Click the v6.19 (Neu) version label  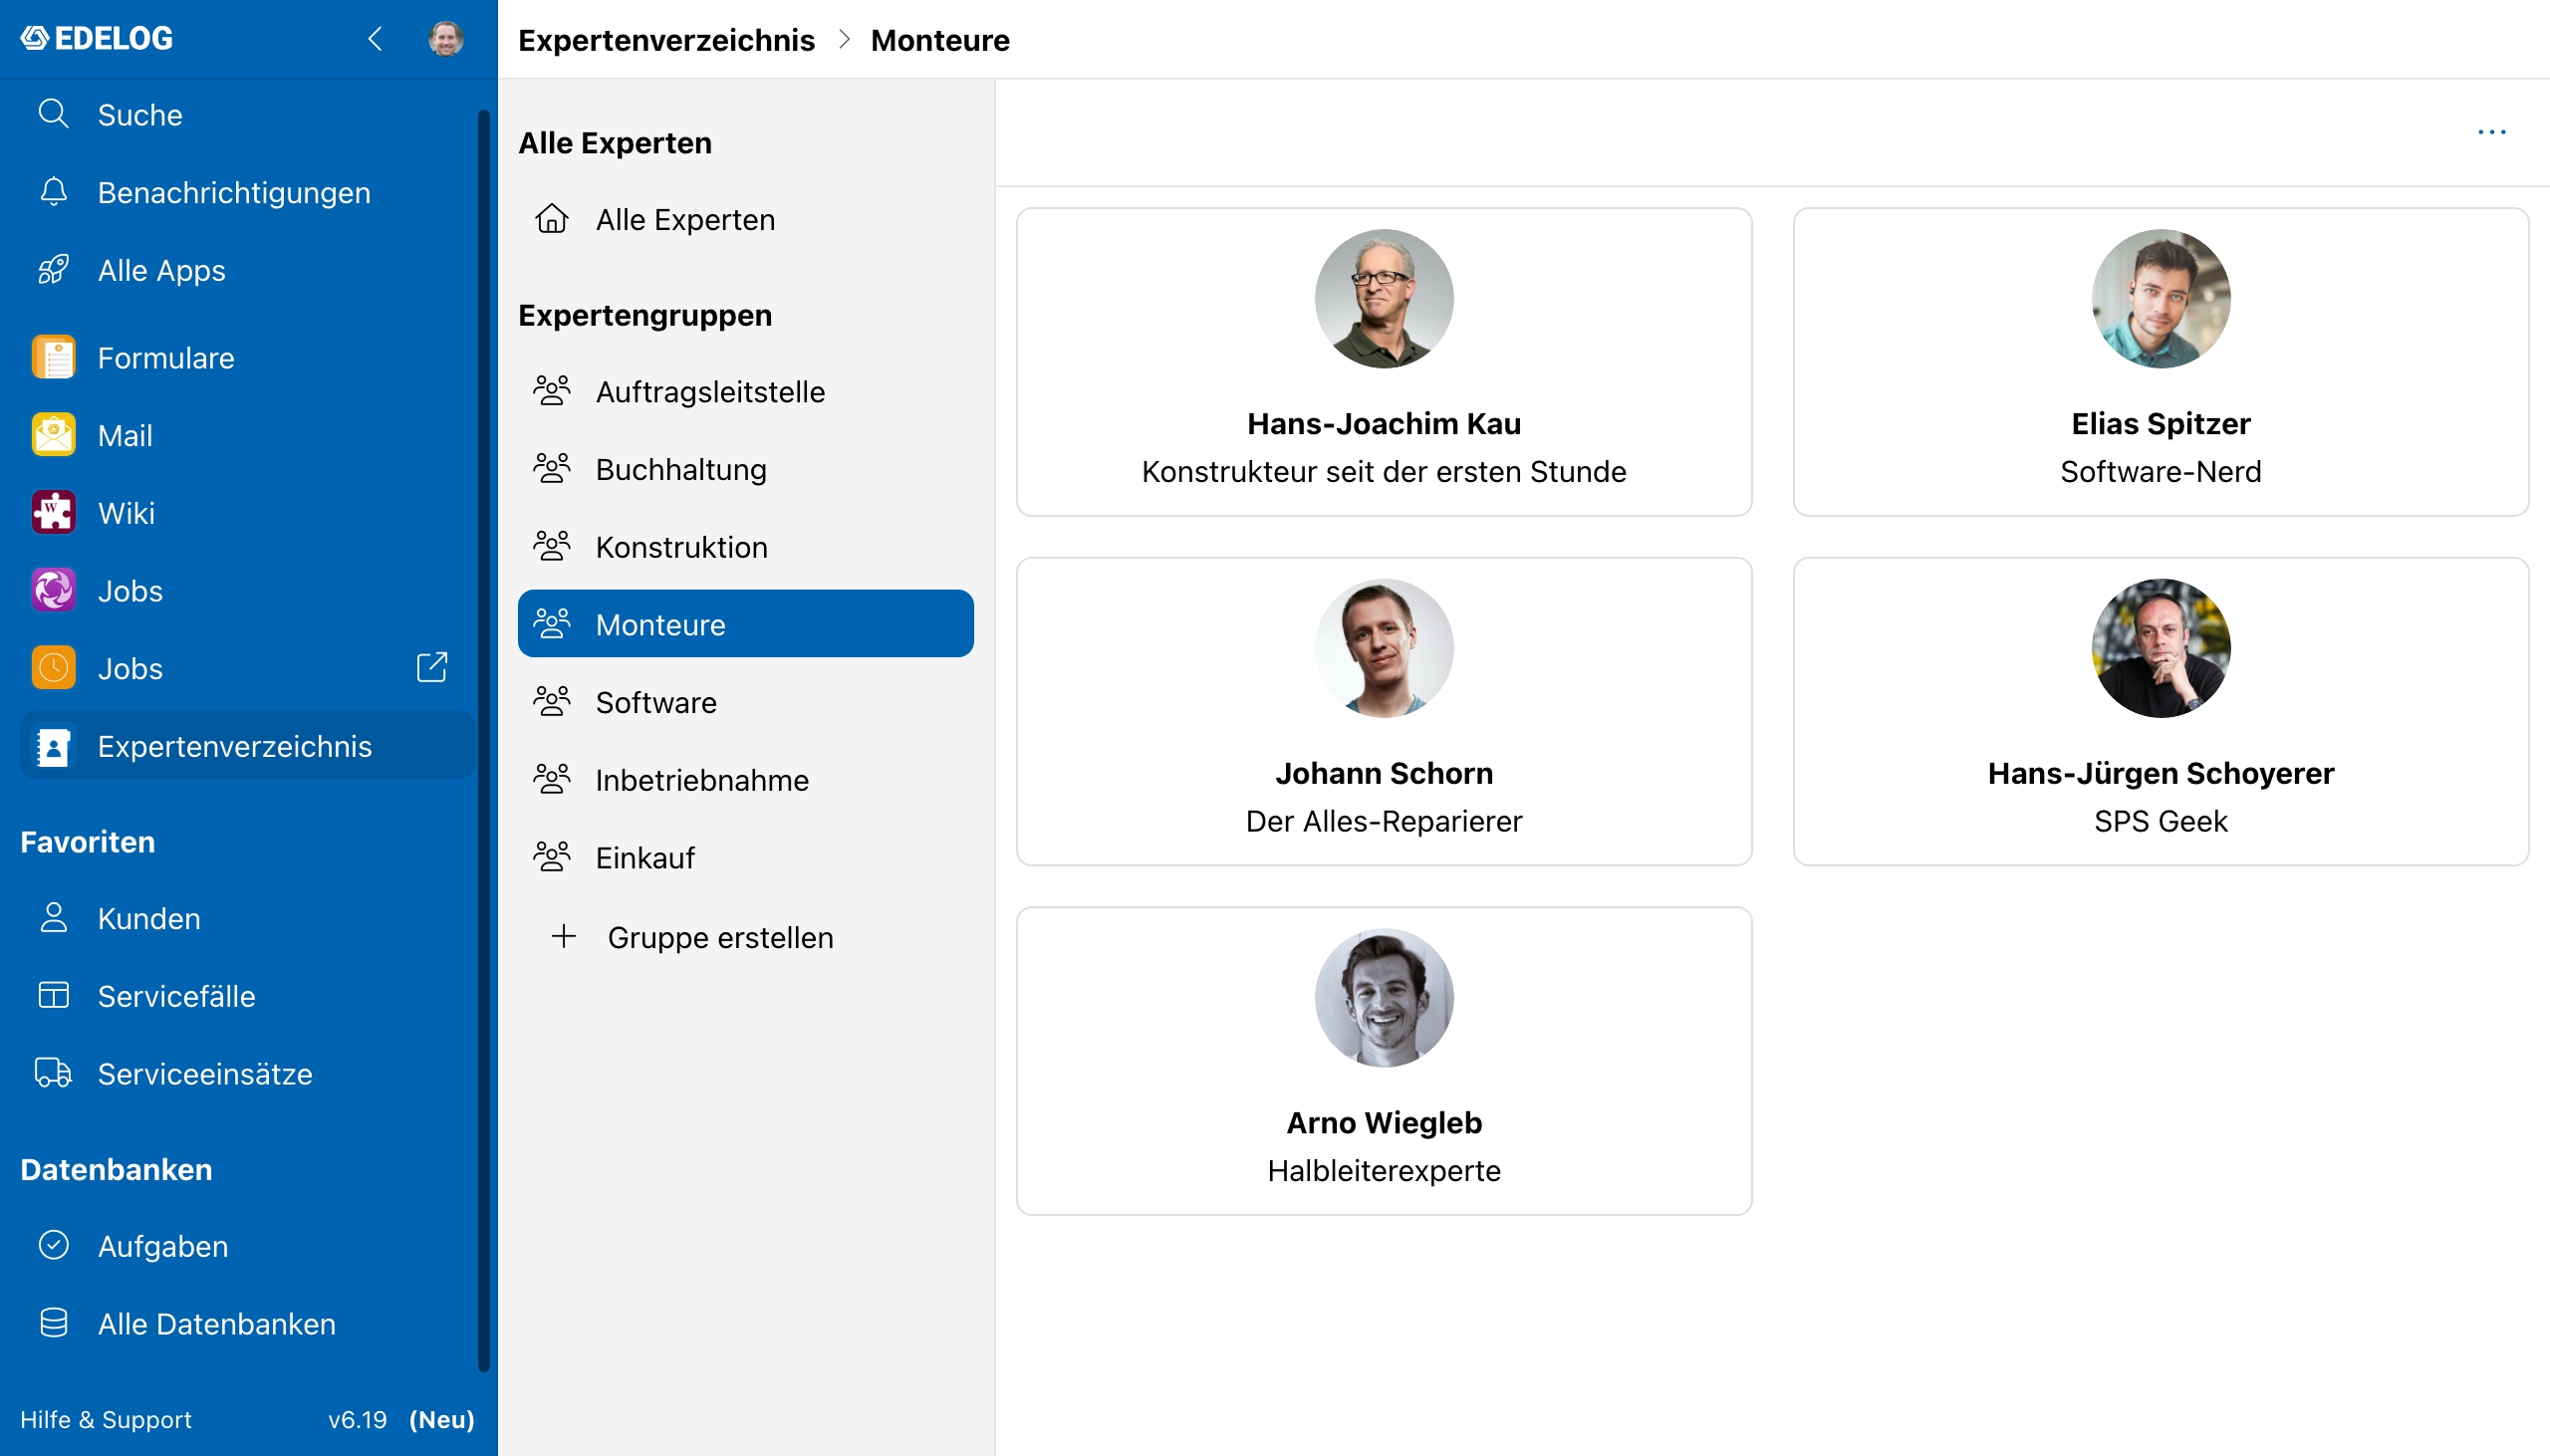pyautogui.click(x=401, y=1419)
